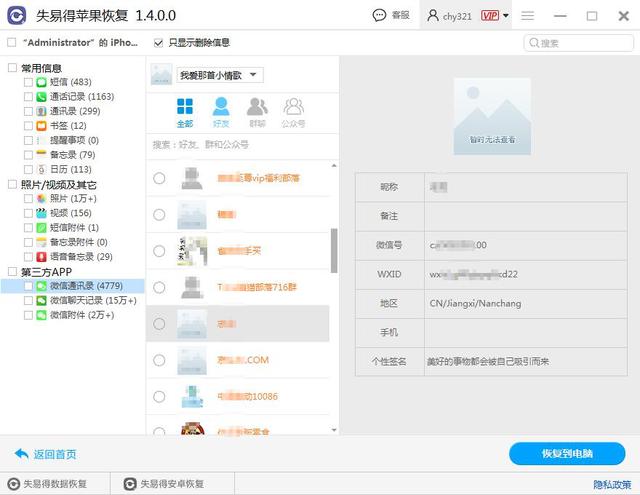Toggle the "Administrator" 的 iPhone checkbox

(x=12, y=42)
